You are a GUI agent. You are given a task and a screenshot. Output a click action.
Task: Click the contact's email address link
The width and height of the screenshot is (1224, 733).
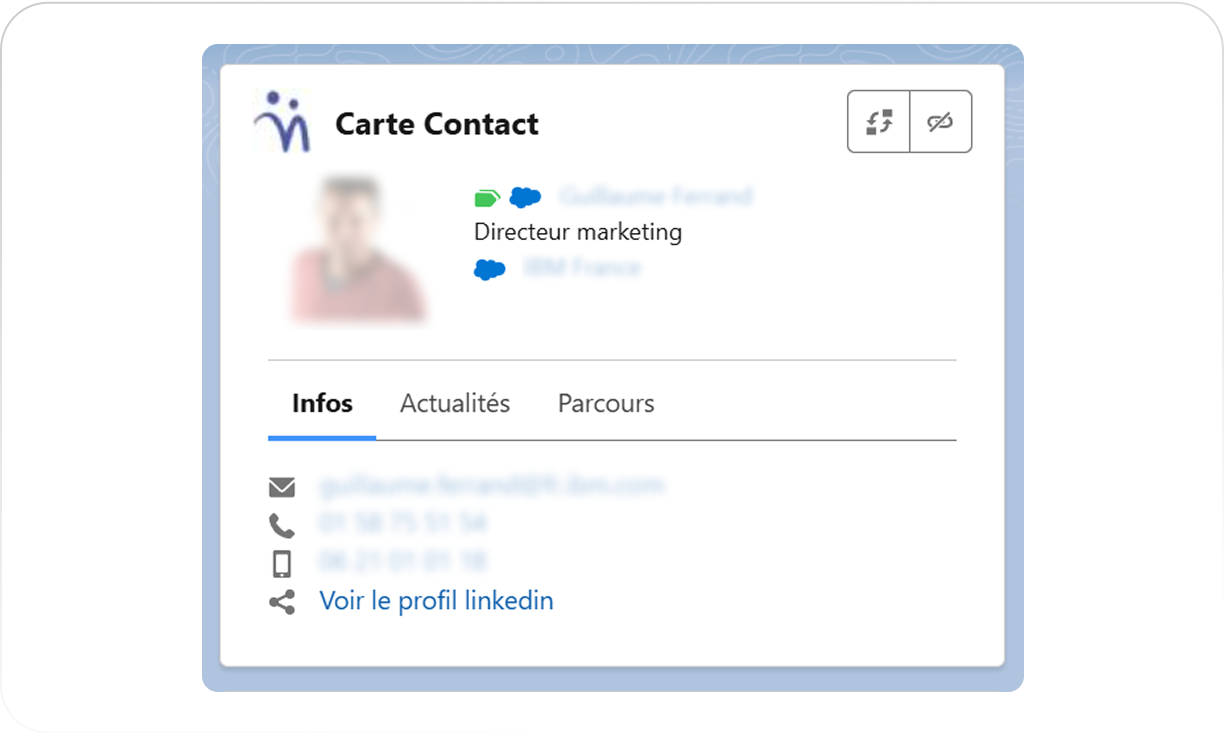point(491,486)
